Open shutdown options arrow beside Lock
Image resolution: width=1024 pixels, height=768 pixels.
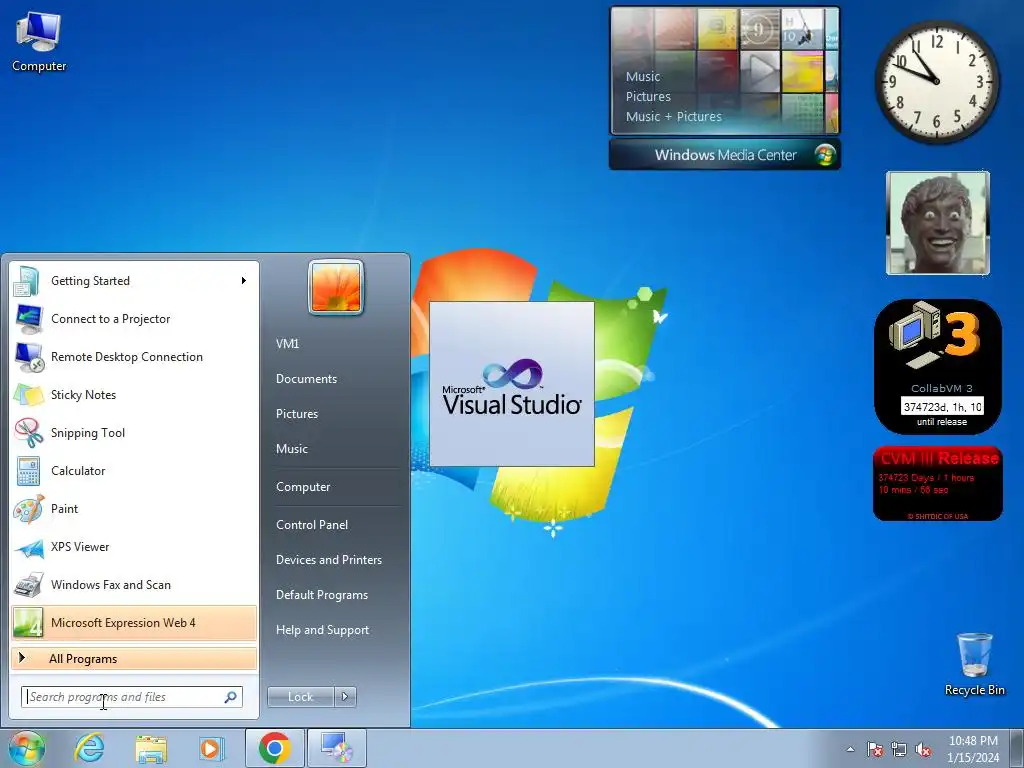[345, 697]
